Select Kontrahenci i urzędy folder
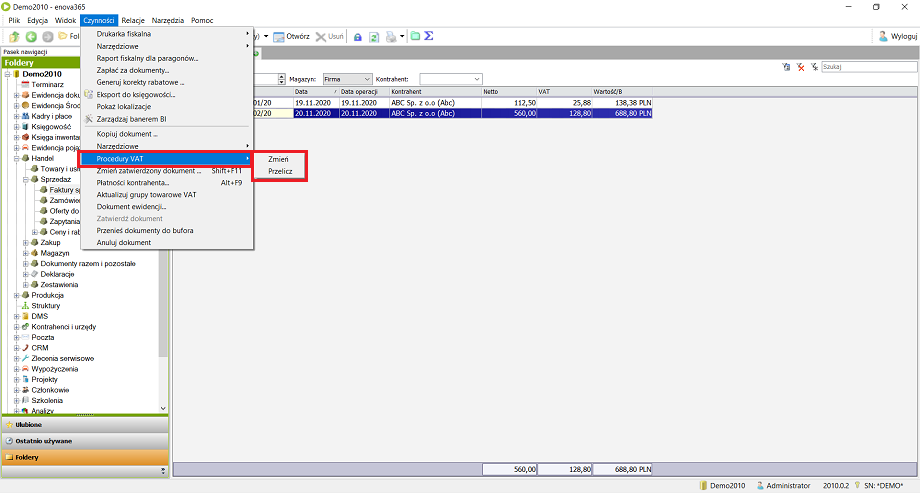The height and width of the screenshot is (493, 920). click(x=63, y=327)
